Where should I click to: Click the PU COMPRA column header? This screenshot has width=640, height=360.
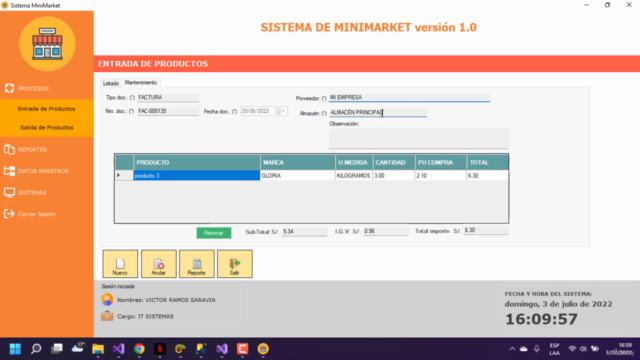point(440,162)
